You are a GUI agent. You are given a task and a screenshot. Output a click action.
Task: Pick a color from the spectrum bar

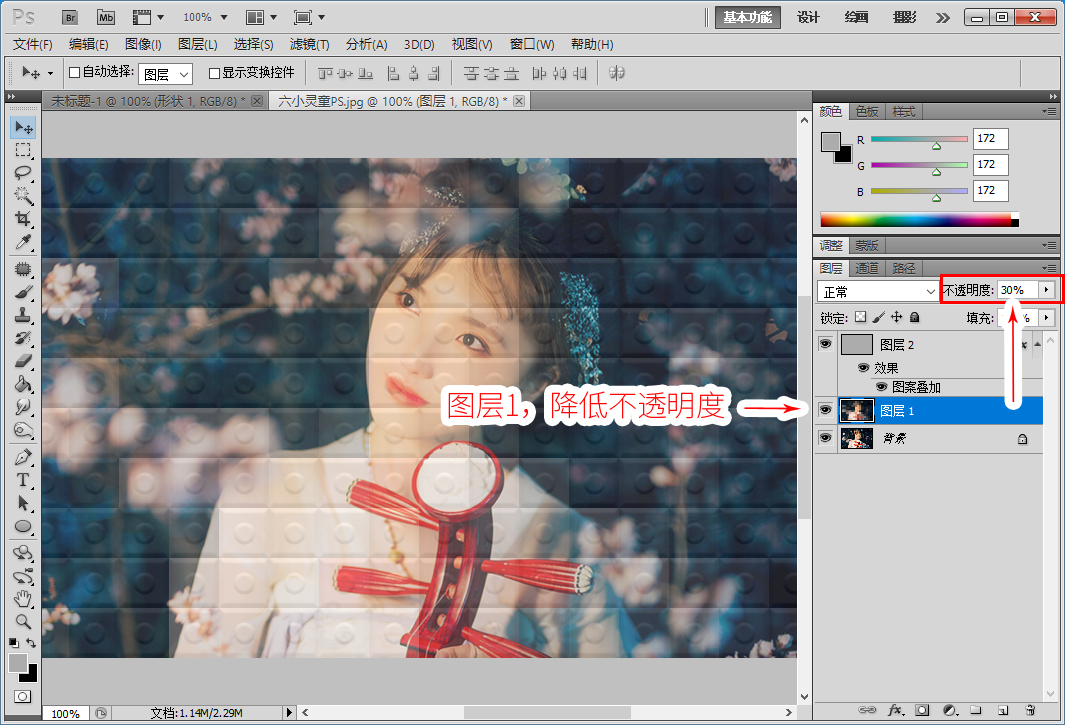(918, 219)
